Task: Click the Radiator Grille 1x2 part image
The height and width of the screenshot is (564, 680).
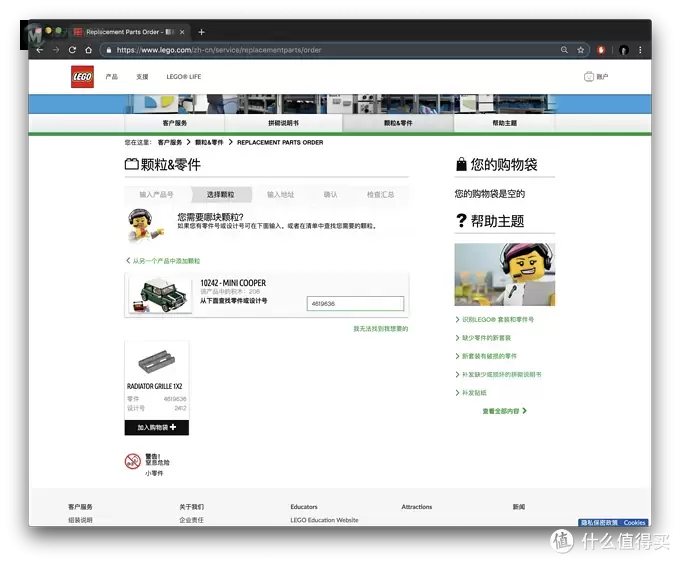Action: [x=157, y=362]
